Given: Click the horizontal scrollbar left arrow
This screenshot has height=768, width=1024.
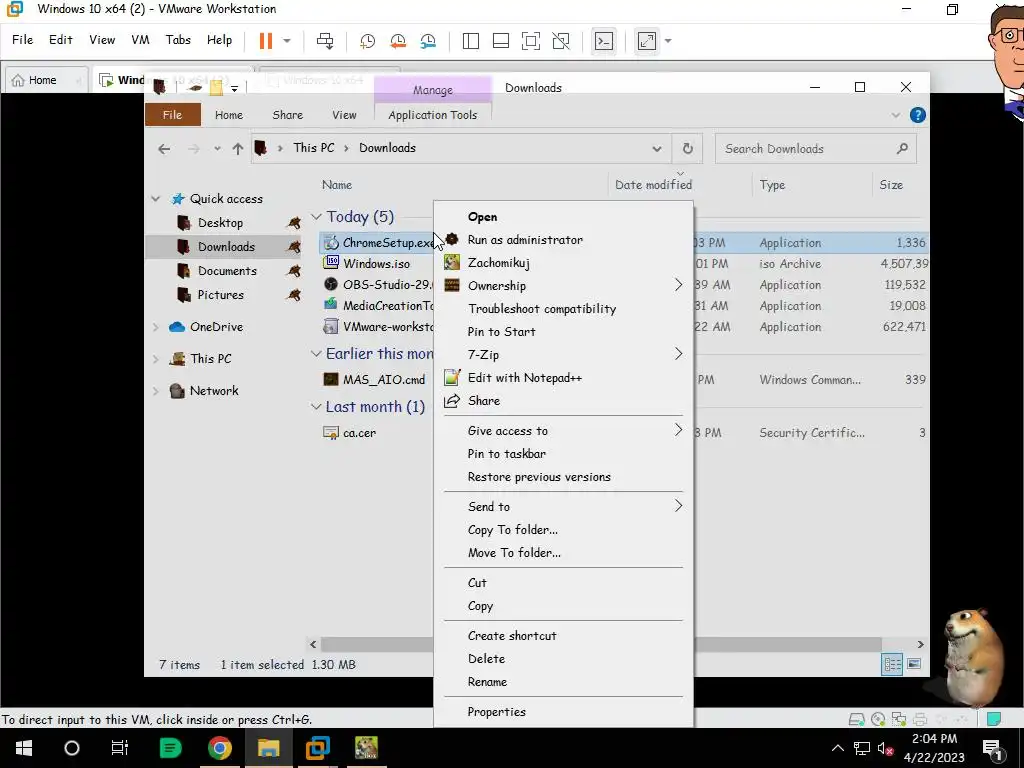Looking at the screenshot, I should click(313, 644).
